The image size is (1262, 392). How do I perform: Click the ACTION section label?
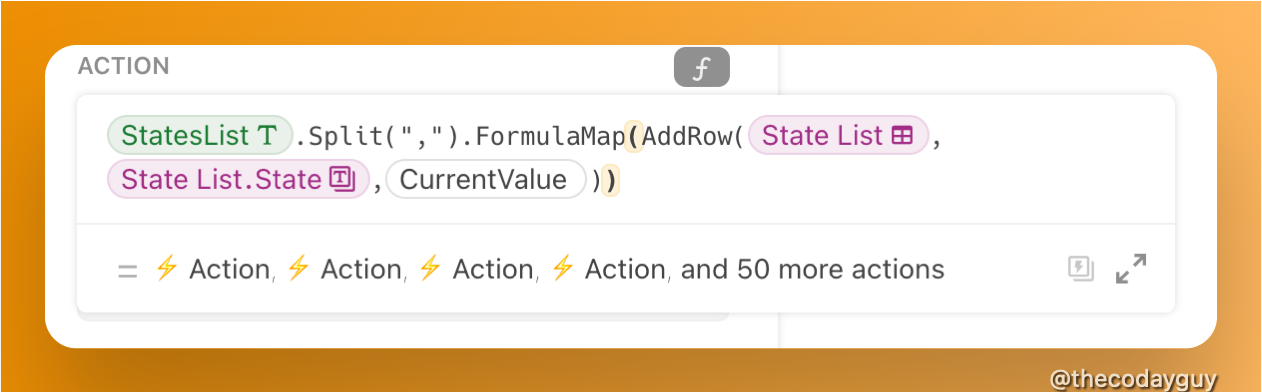tap(124, 66)
